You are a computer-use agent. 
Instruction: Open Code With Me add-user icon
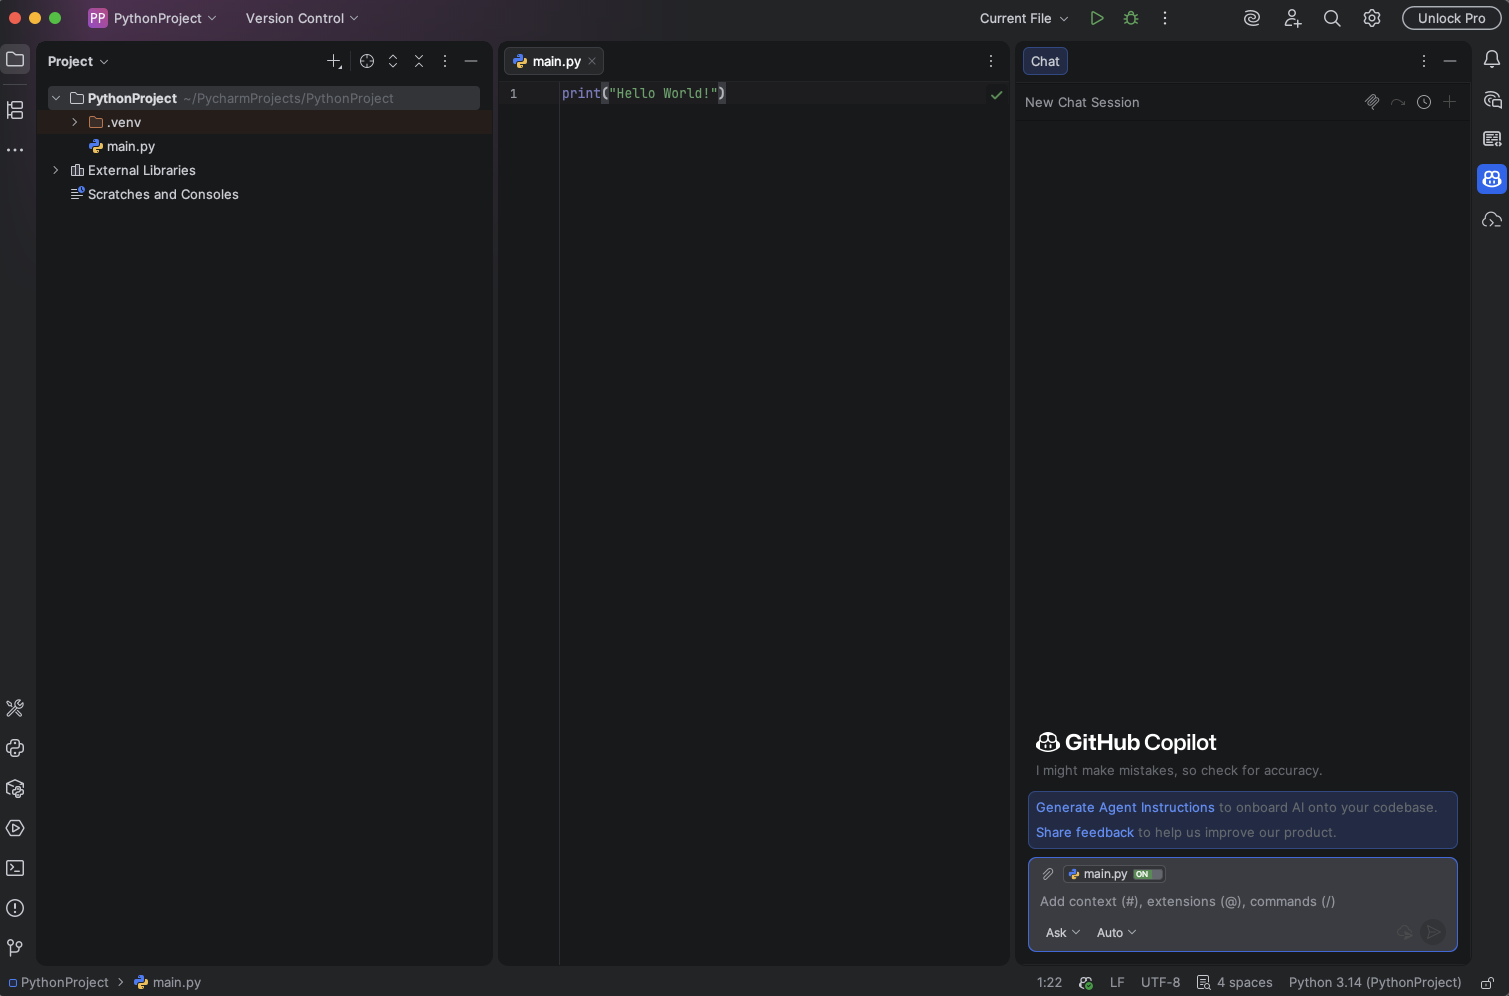[1293, 18]
